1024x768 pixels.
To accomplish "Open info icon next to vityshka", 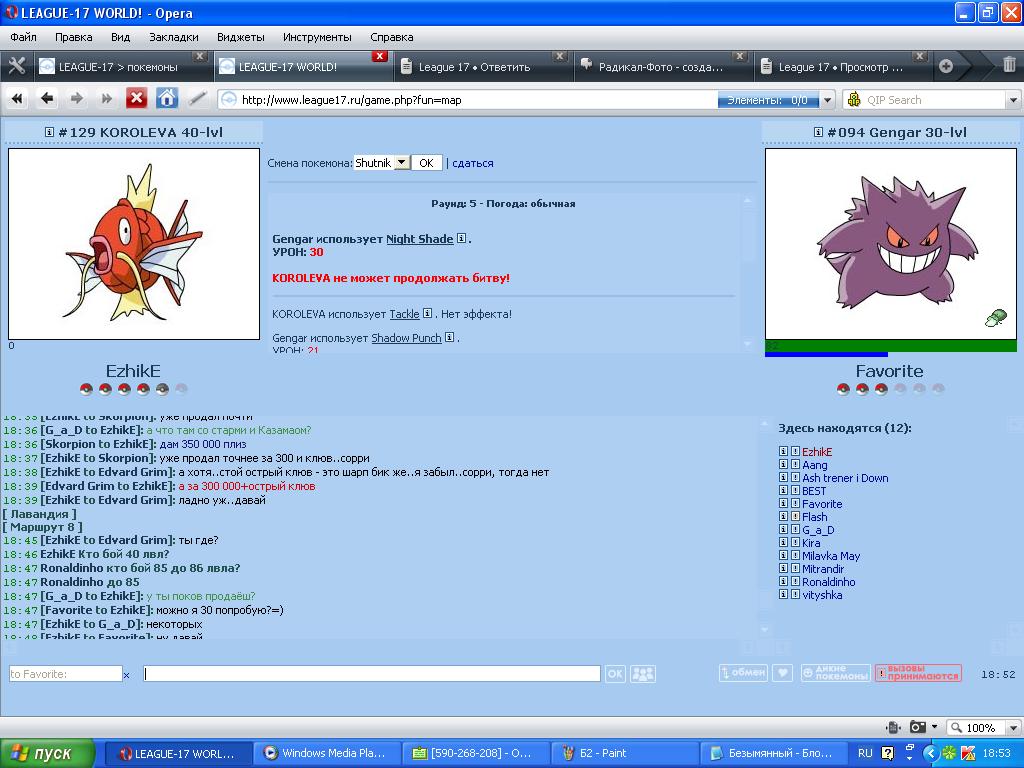I will tap(784, 594).
